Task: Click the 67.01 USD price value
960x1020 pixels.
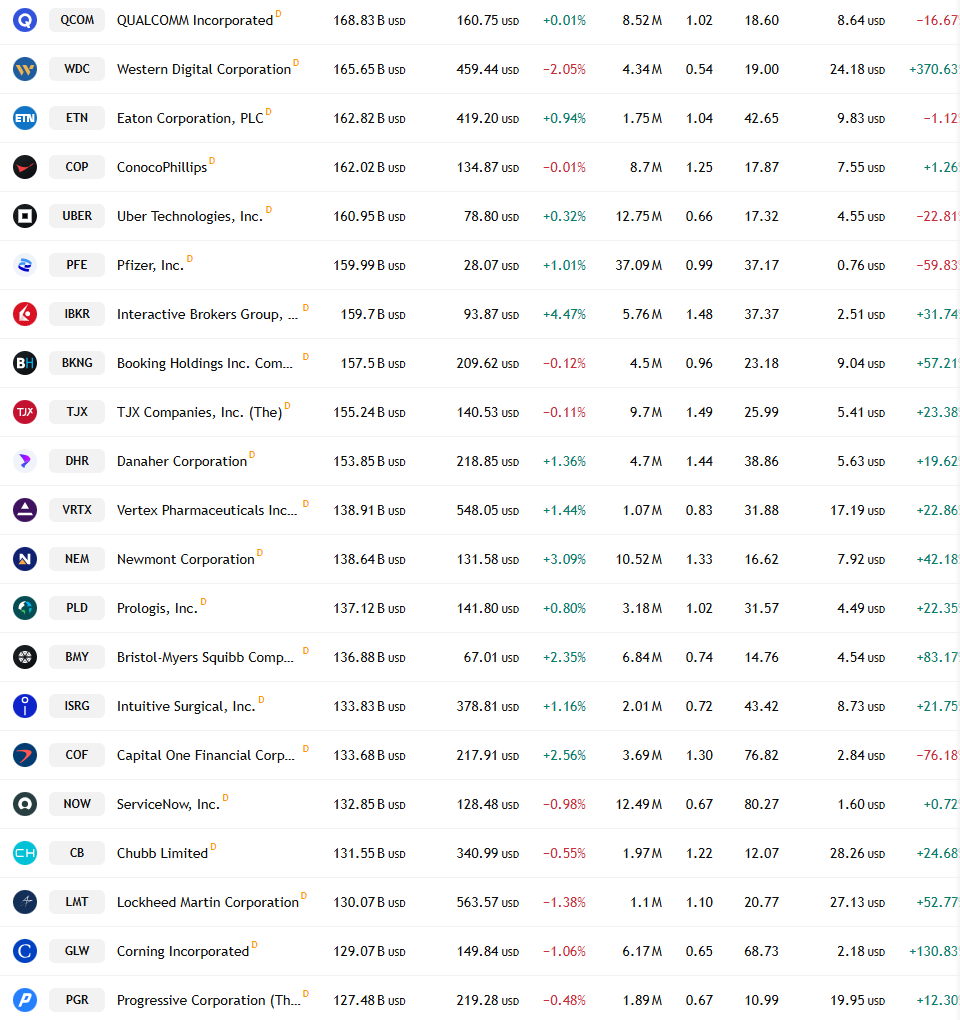Action: [491, 658]
